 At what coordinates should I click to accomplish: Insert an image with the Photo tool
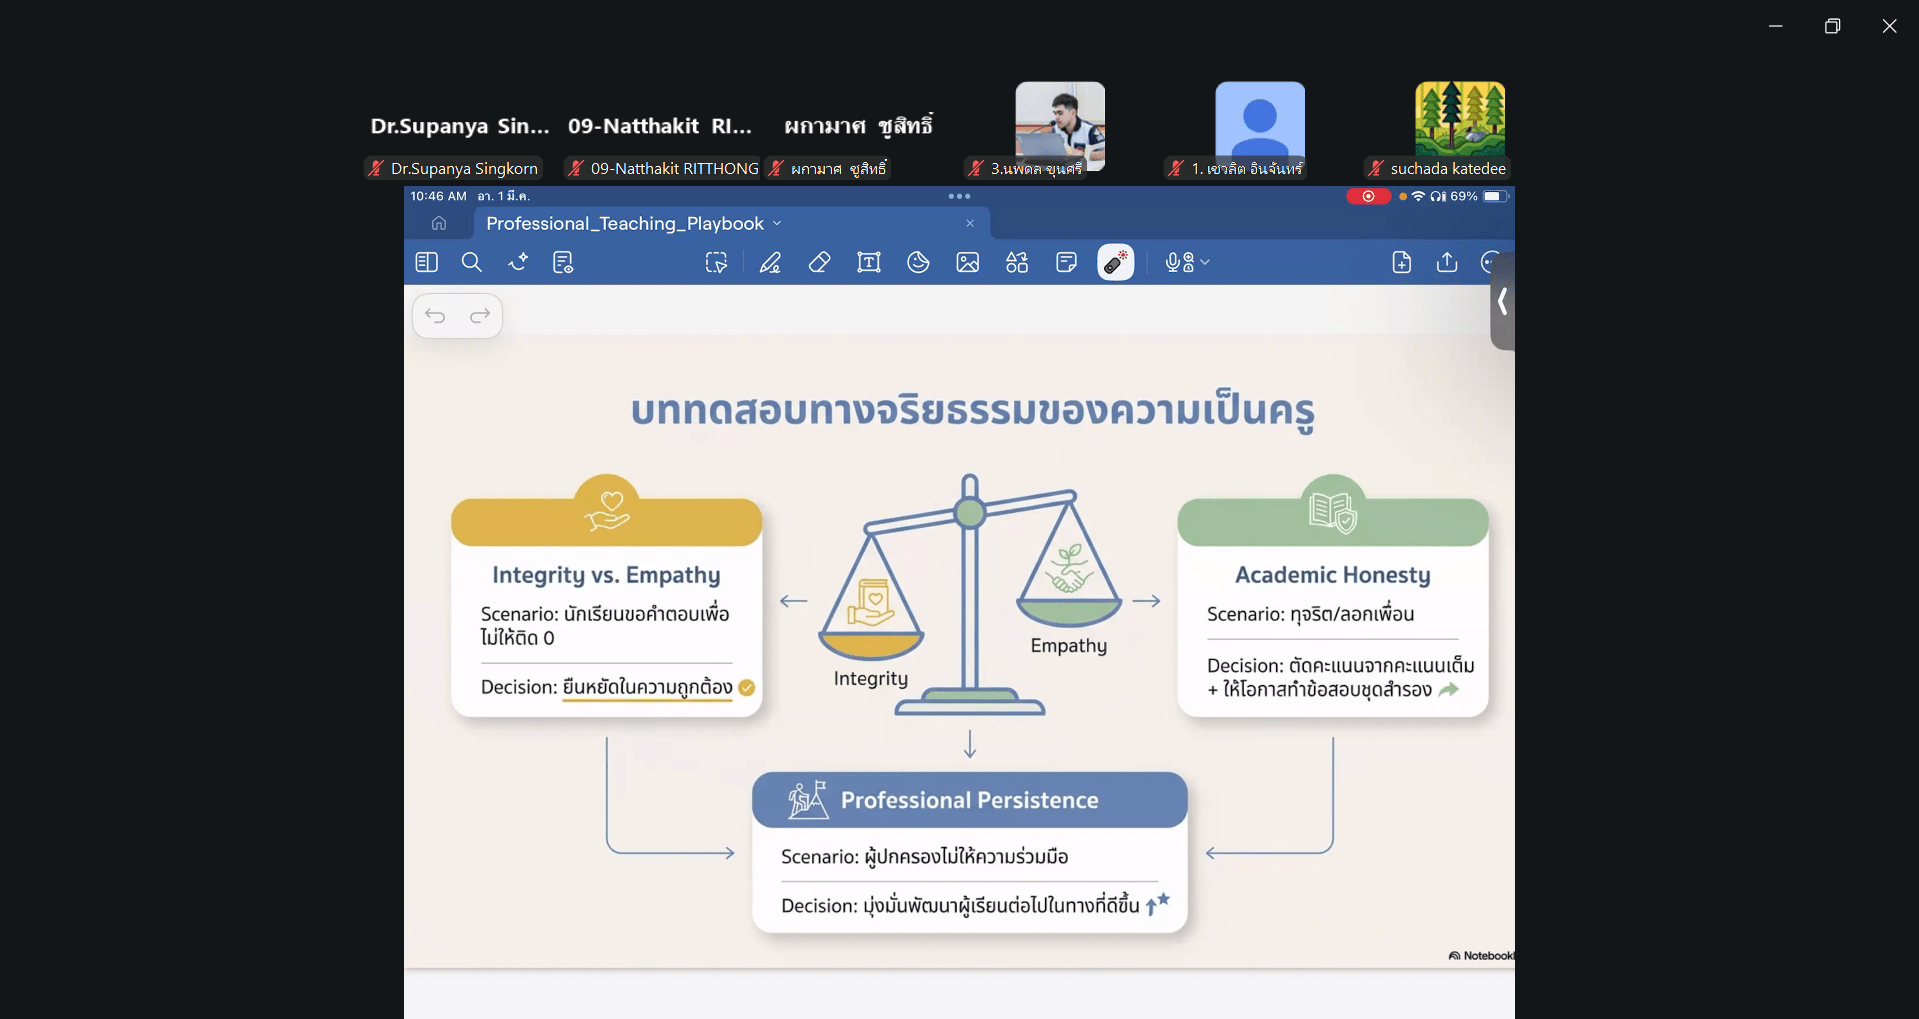pyautogui.click(x=967, y=263)
